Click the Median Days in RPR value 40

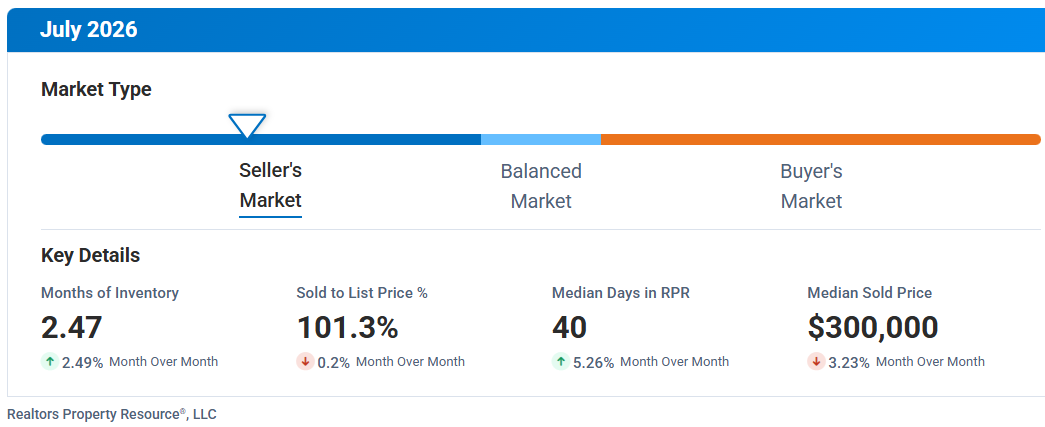pos(570,328)
